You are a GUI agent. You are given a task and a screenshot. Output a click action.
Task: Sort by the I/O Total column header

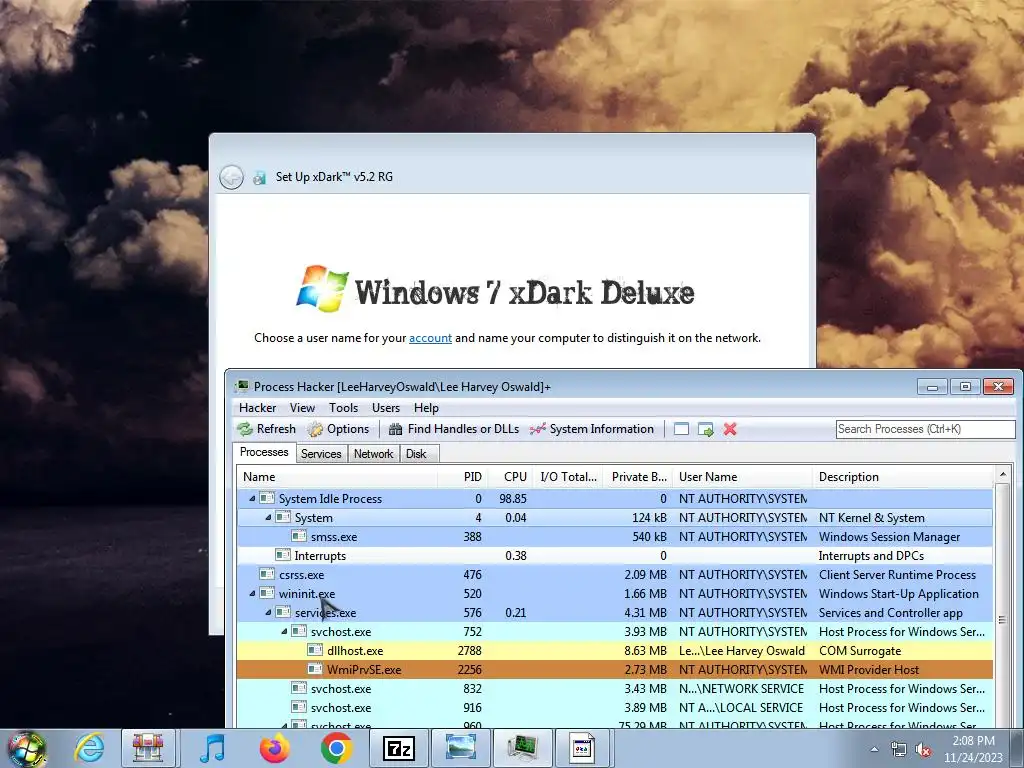[x=568, y=477]
